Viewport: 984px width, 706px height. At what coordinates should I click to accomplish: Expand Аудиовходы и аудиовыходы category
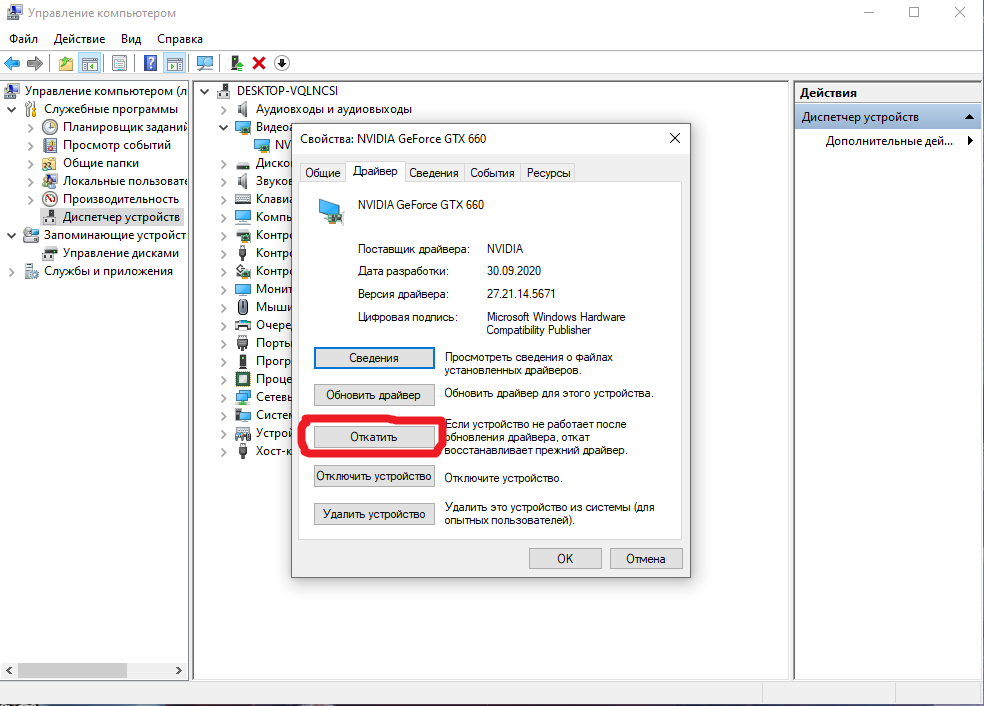point(223,110)
